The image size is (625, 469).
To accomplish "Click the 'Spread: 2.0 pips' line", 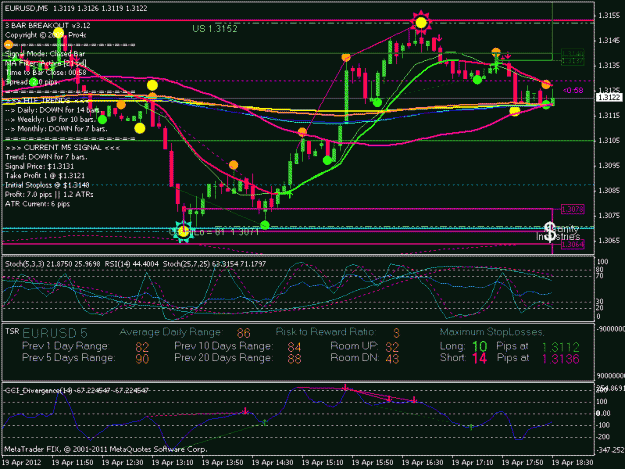I will (32, 82).
